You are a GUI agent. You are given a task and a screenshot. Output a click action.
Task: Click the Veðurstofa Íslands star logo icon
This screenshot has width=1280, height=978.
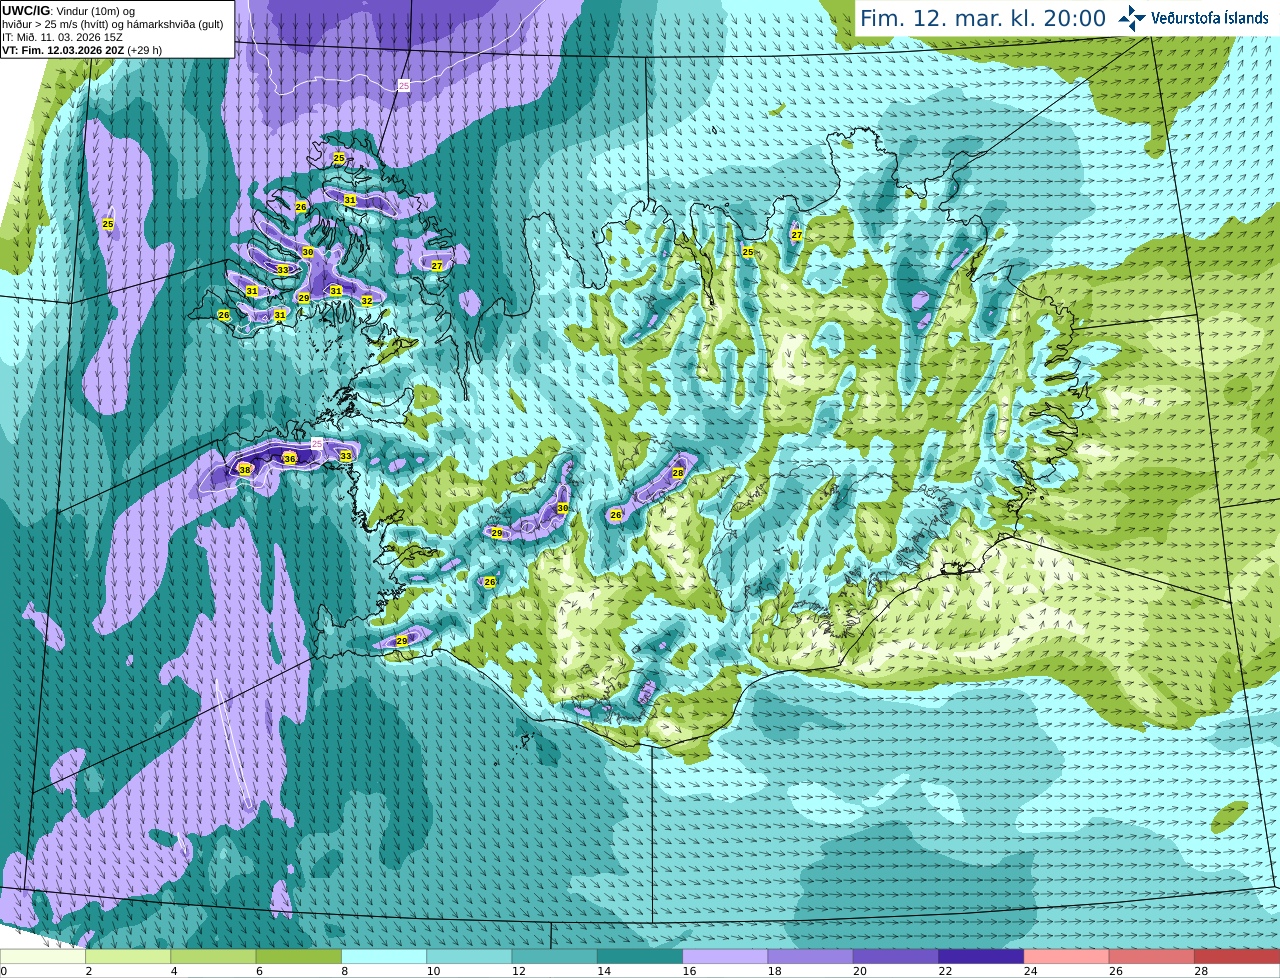[x=1132, y=18]
